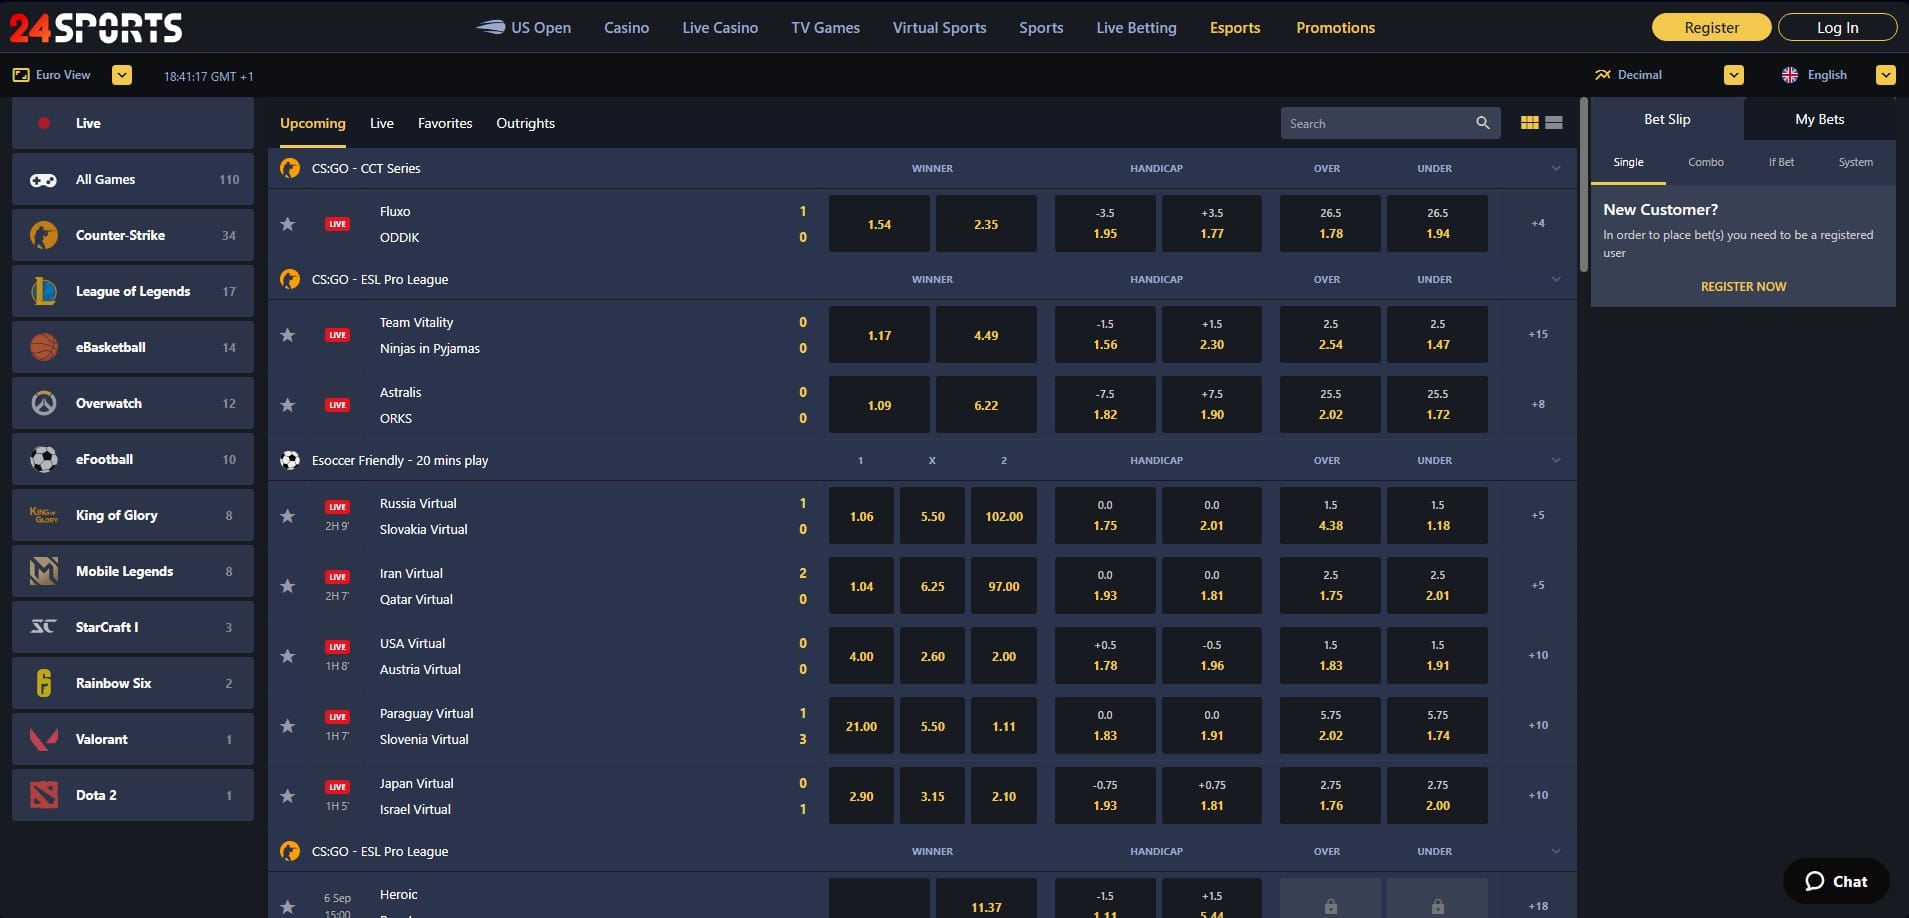Click the matches list scrollbar
Screen dimensions: 1909x918
[1584, 184]
